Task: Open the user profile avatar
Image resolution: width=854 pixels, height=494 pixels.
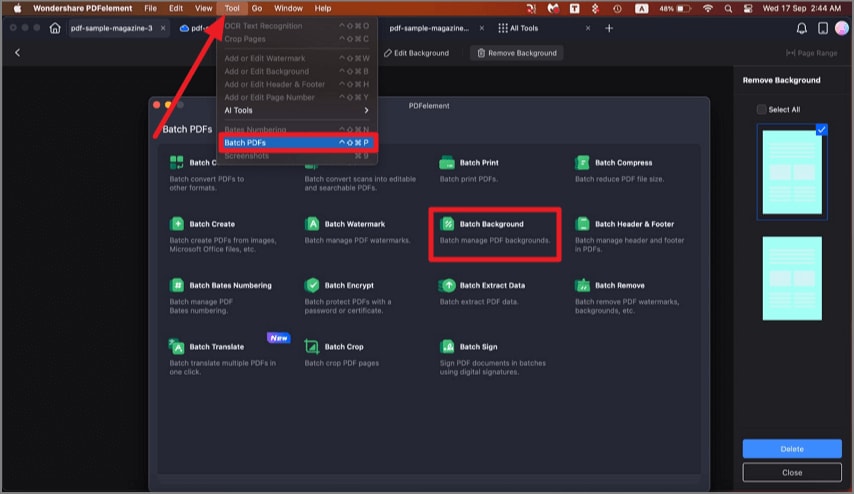Action: [x=842, y=28]
